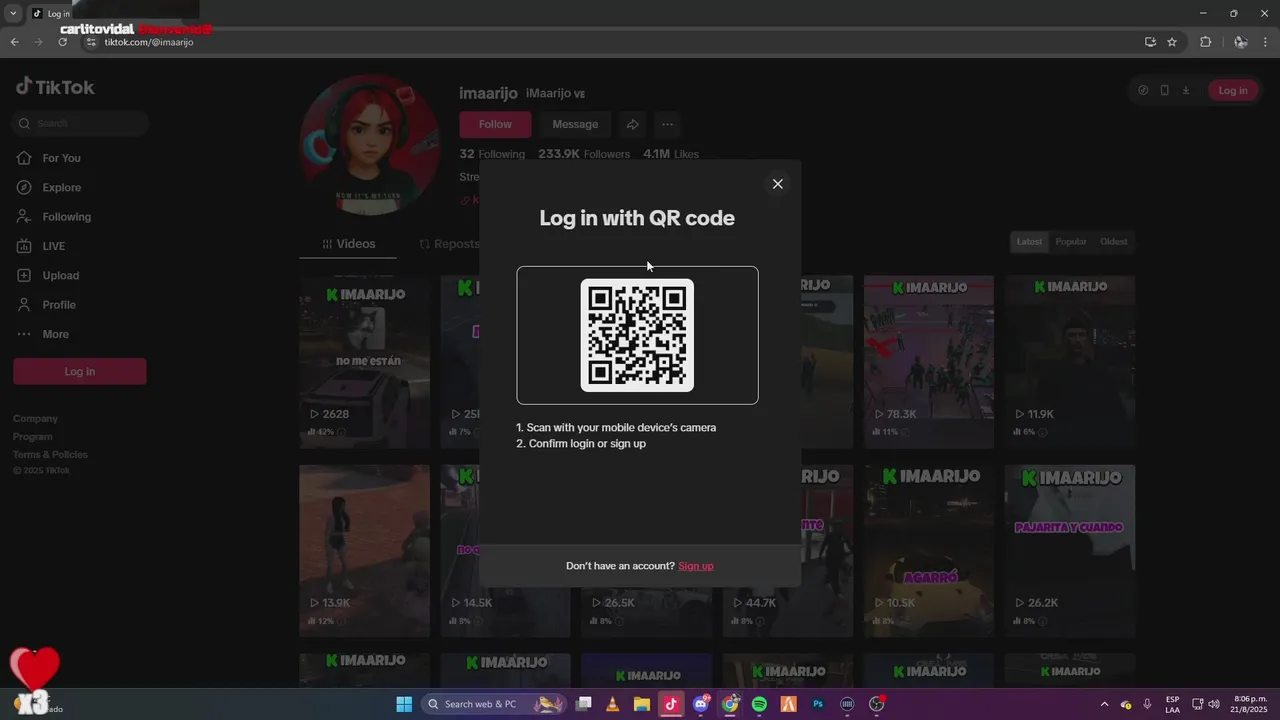Open the three-dot profile options menu
Image resolution: width=1280 pixels, height=720 pixels.
click(667, 124)
